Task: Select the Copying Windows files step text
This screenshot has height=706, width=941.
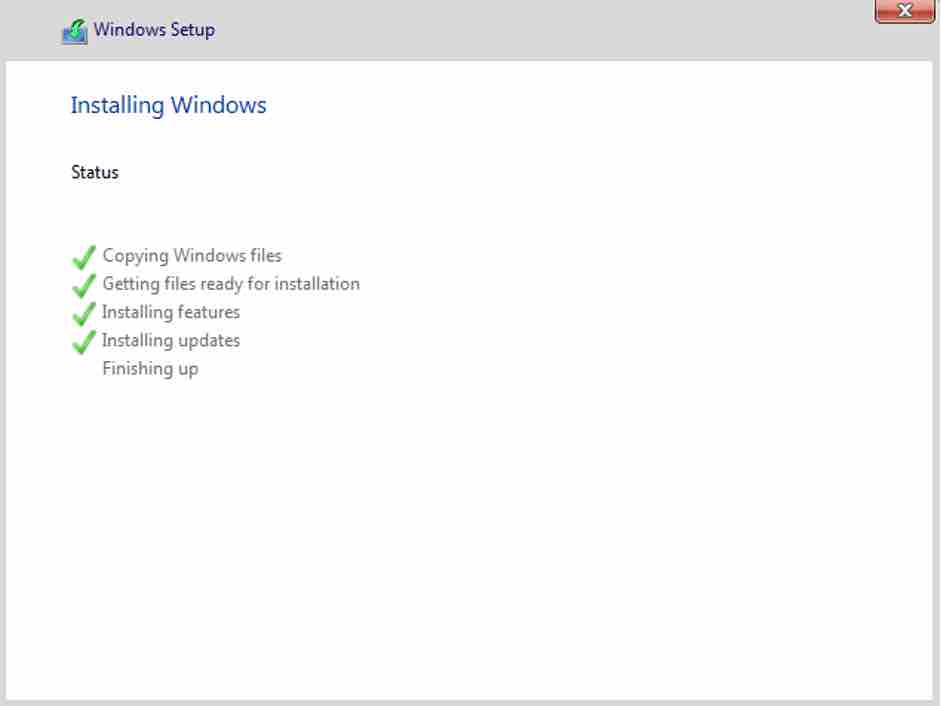Action: [192, 256]
